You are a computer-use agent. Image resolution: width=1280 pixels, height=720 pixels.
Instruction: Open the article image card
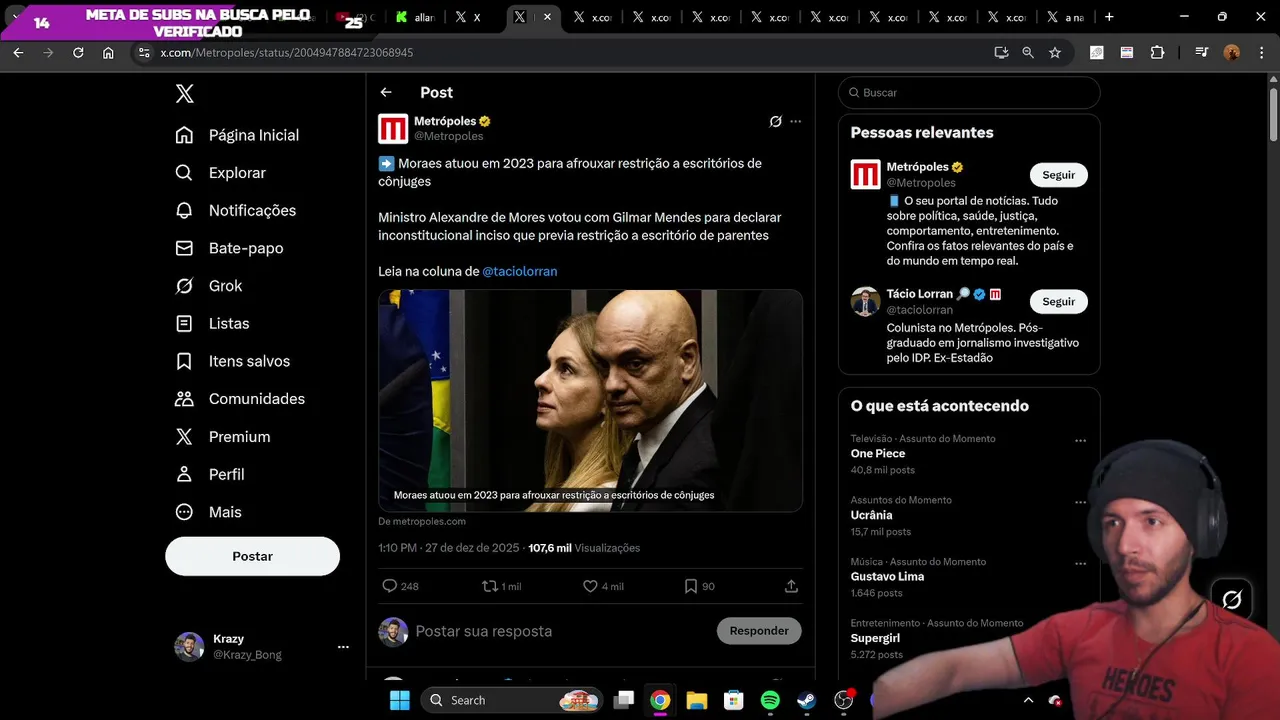[590, 400]
